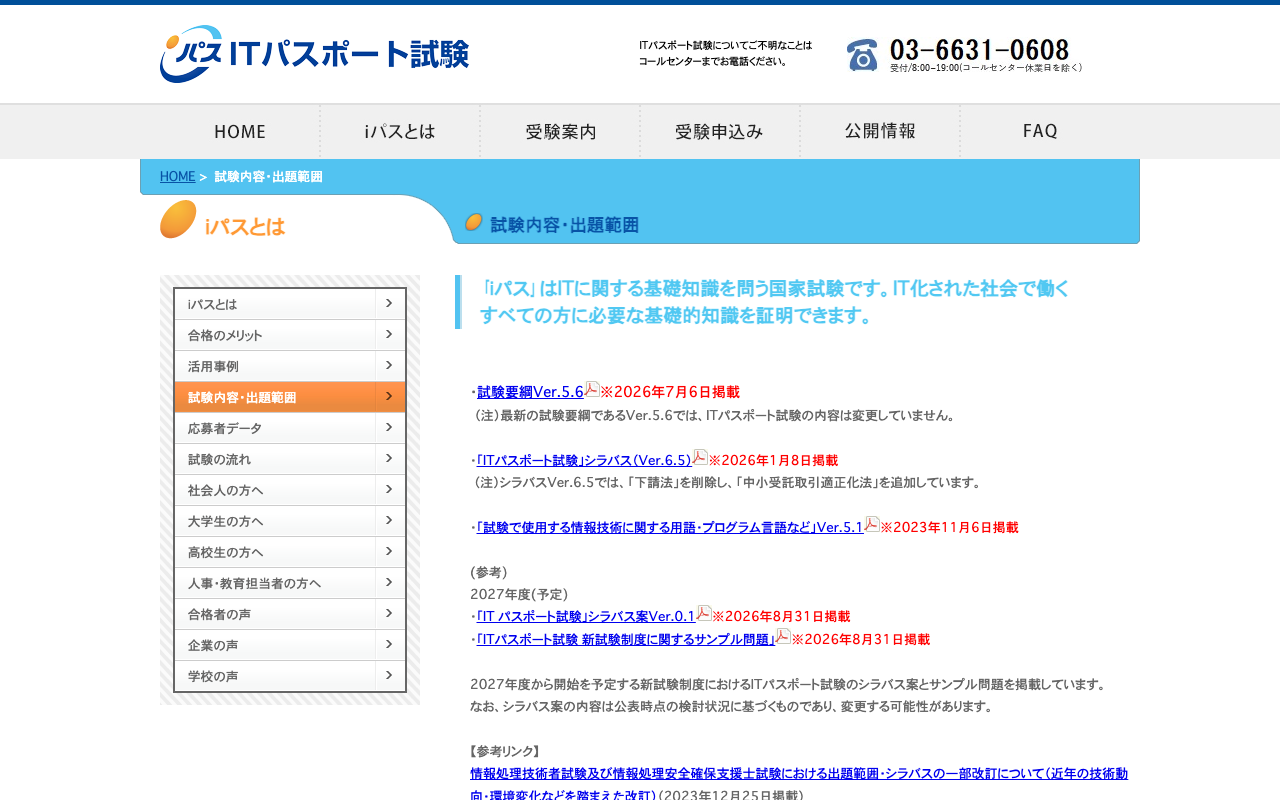Screen dimensions: 1280x800
Task: Click the arrow on the 高校生の方へ row
Action: coord(390,552)
